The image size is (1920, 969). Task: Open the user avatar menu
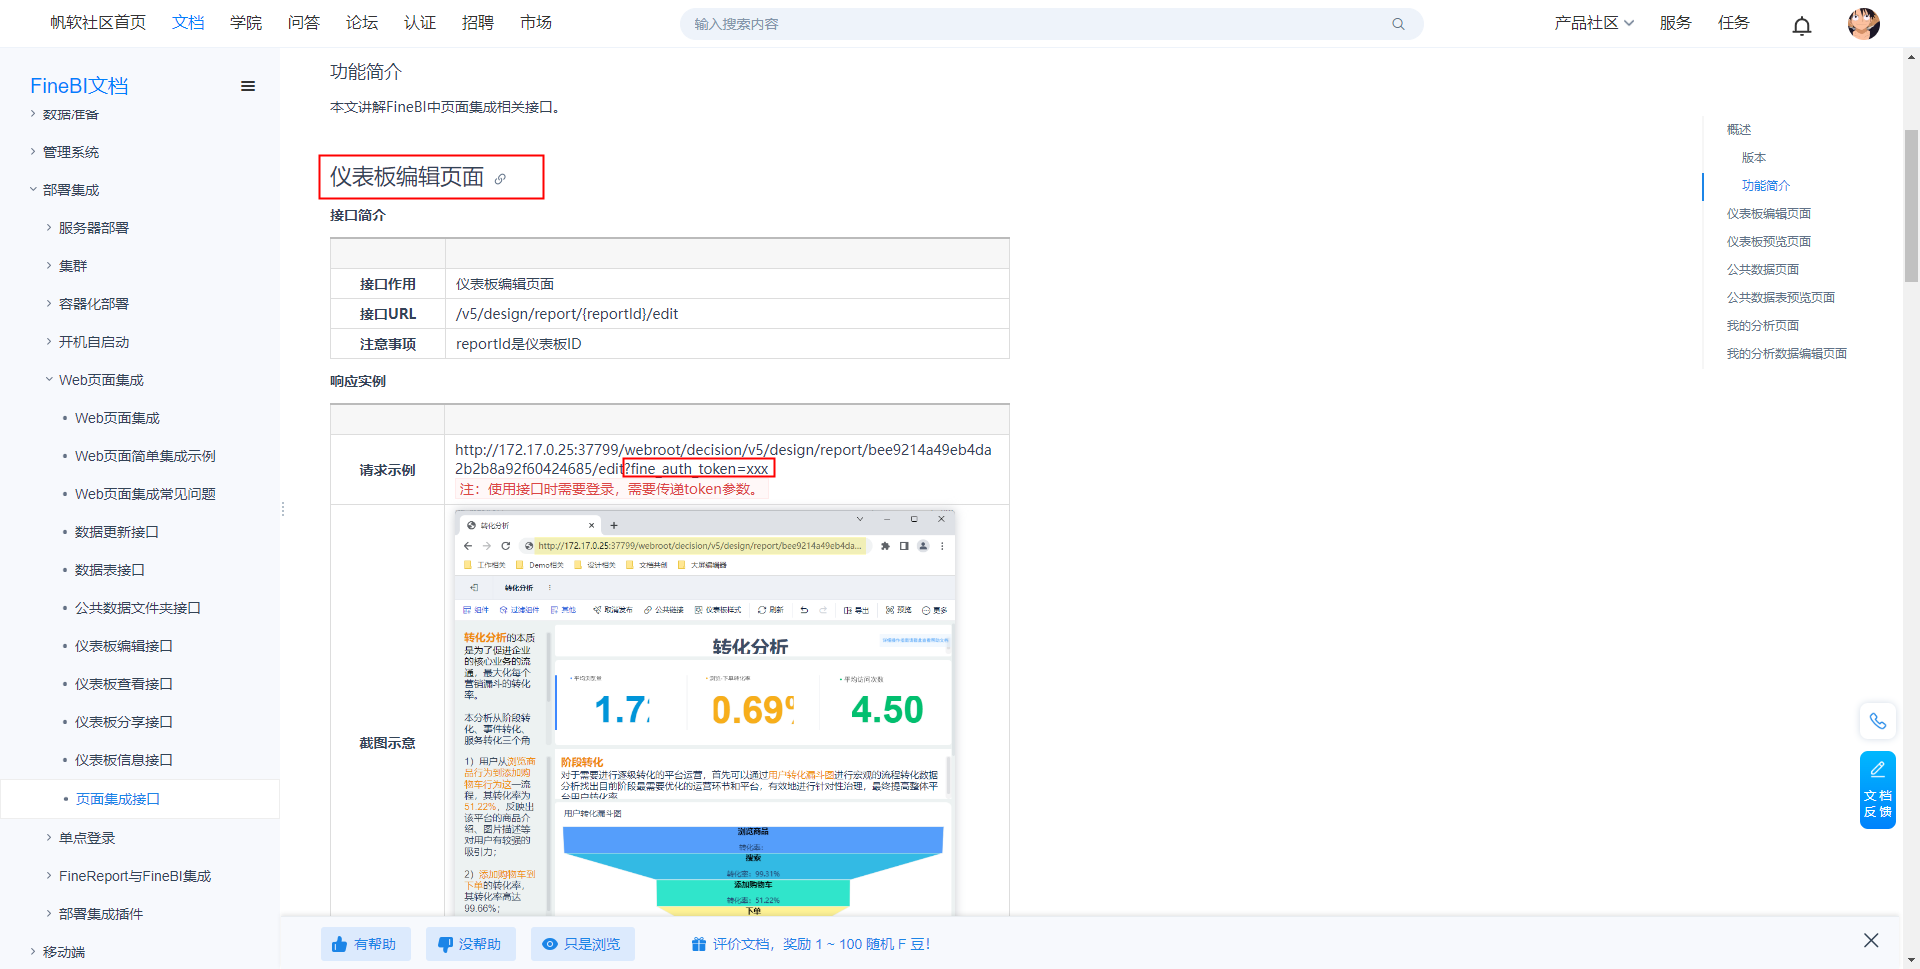[1864, 24]
